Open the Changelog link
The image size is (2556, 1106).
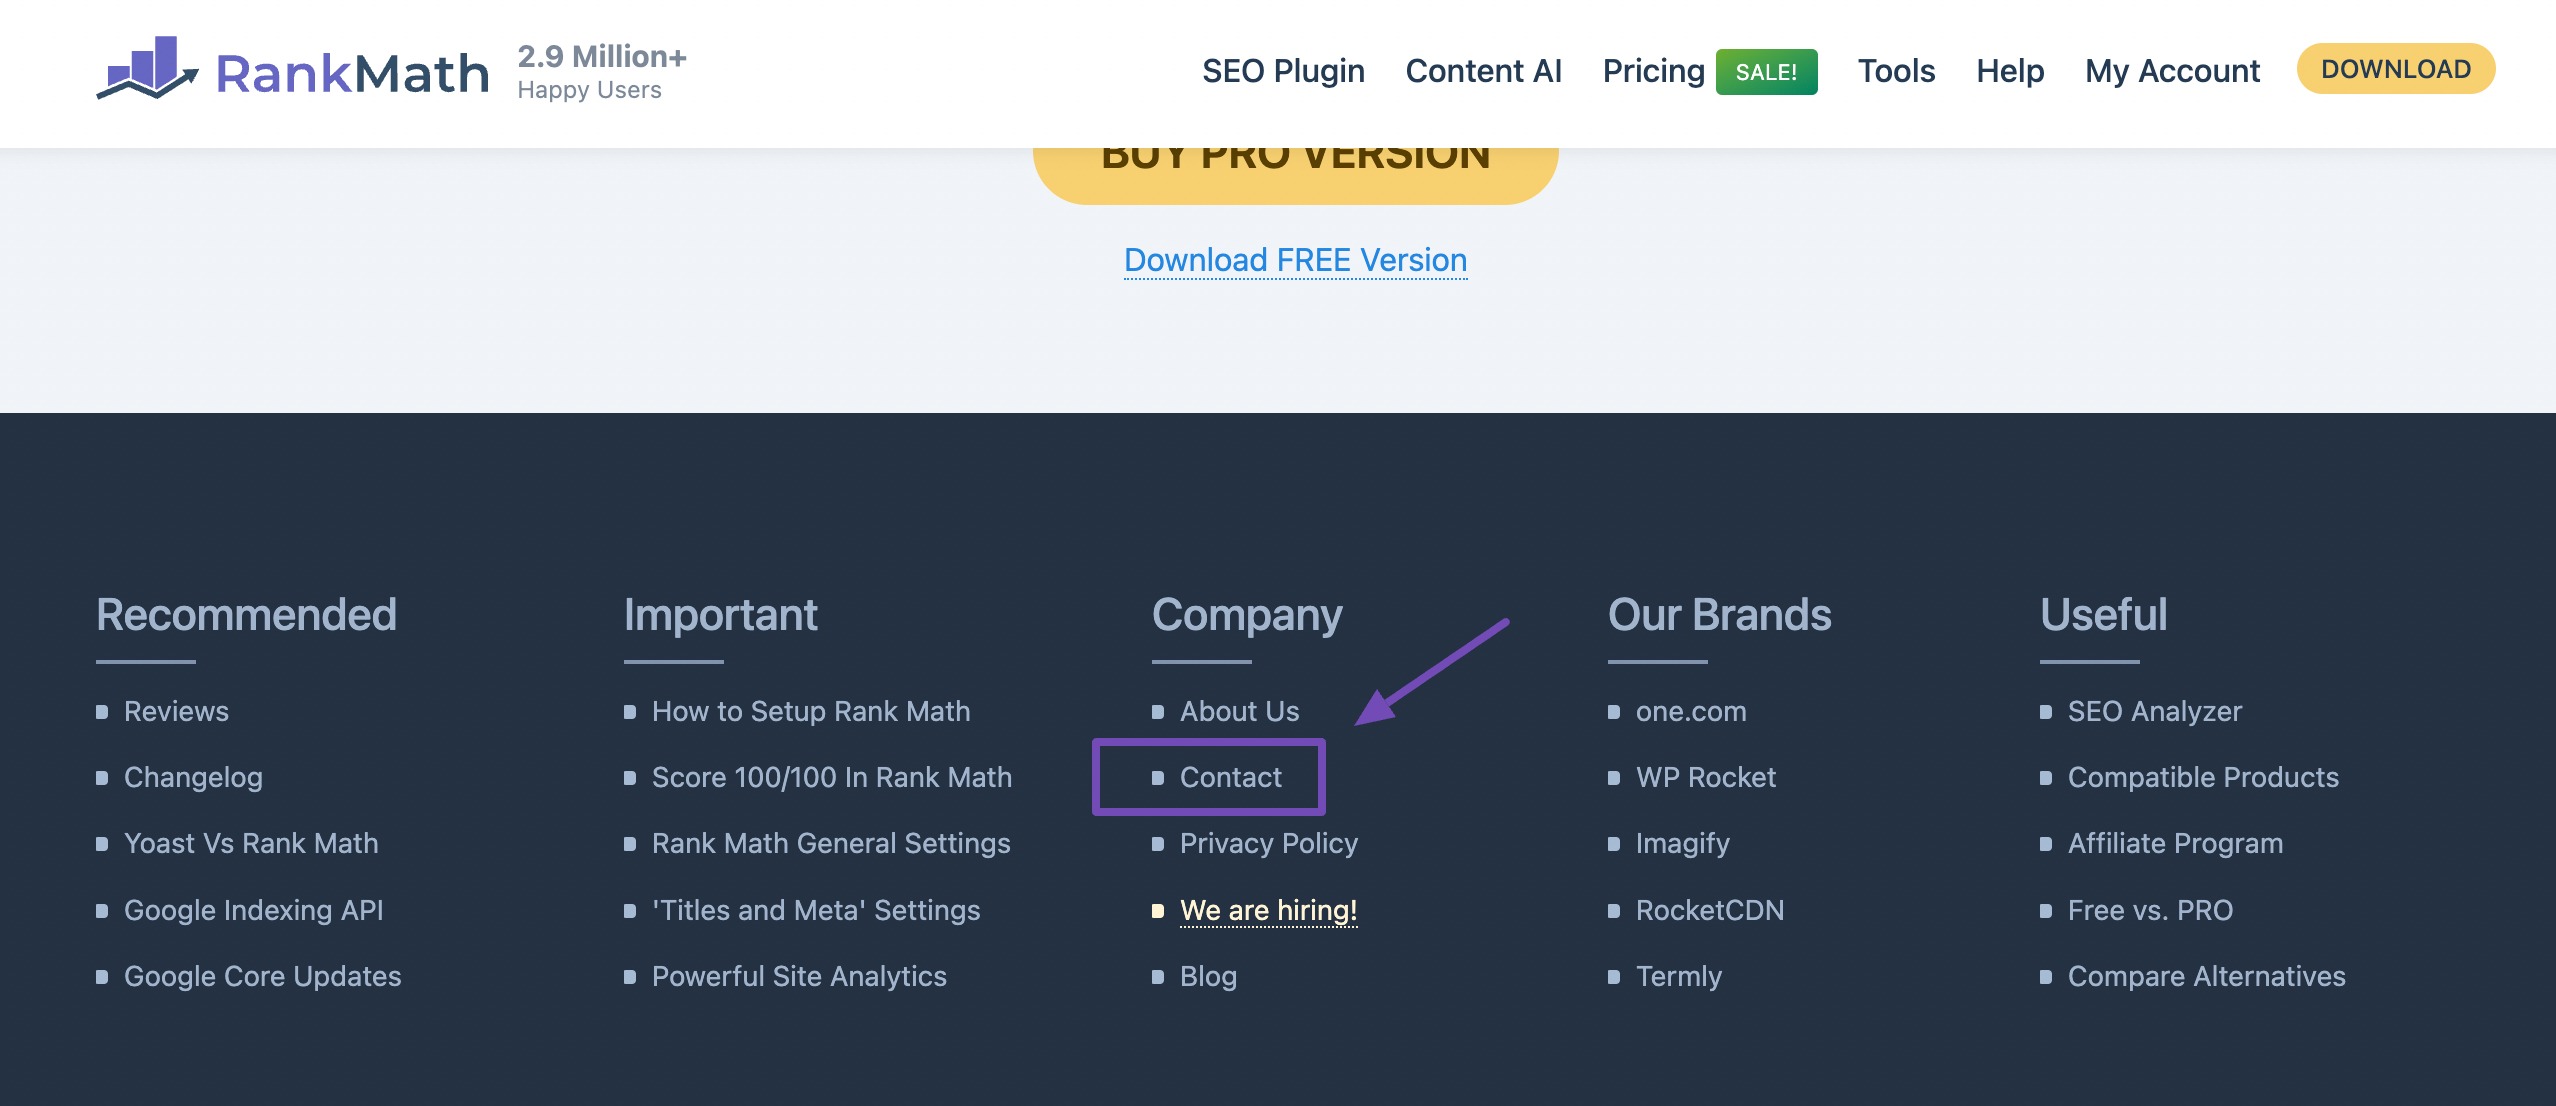193,778
